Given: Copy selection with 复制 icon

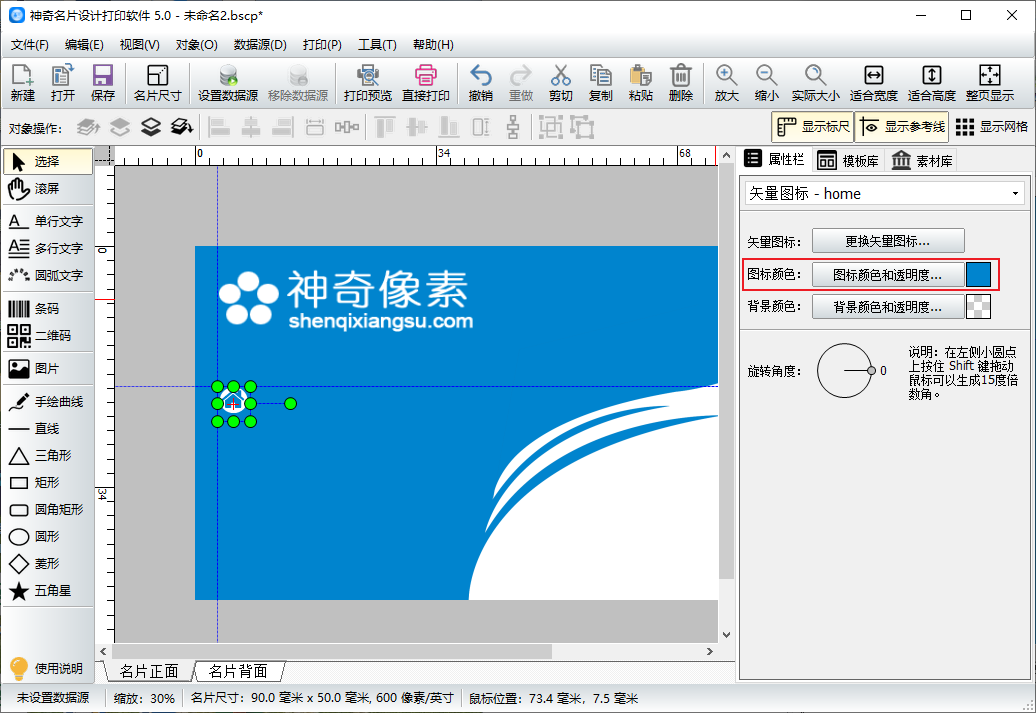Looking at the screenshot, I should 601,83.
